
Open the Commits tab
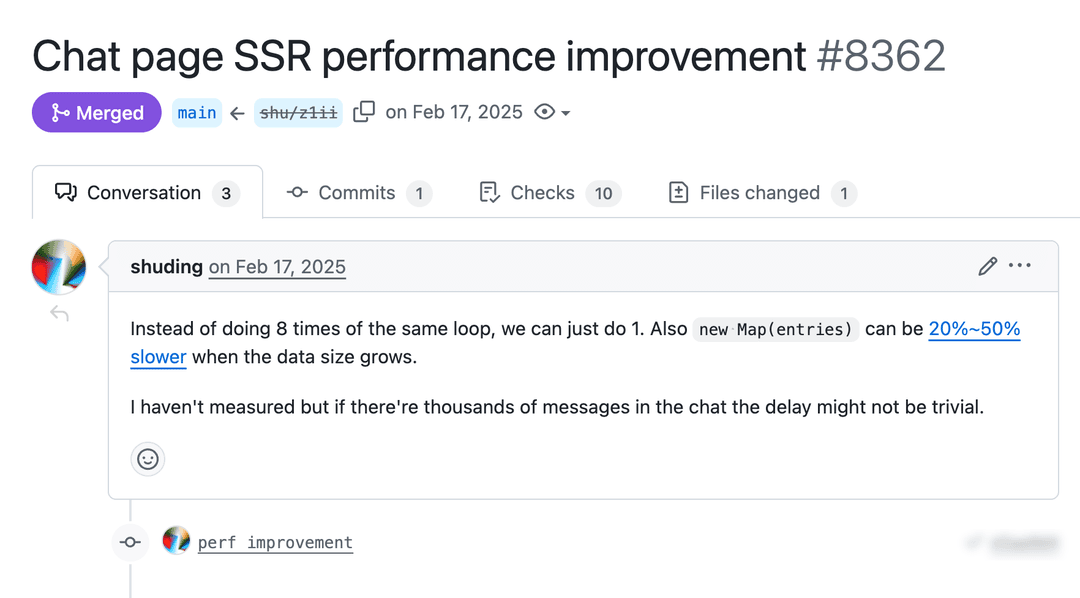click(358, 193)
